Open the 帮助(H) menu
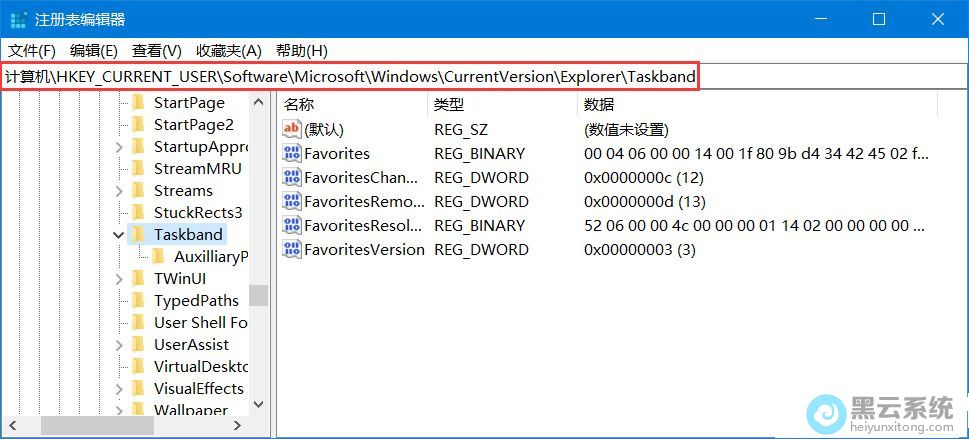969x439 pixels. click(301, 50)
